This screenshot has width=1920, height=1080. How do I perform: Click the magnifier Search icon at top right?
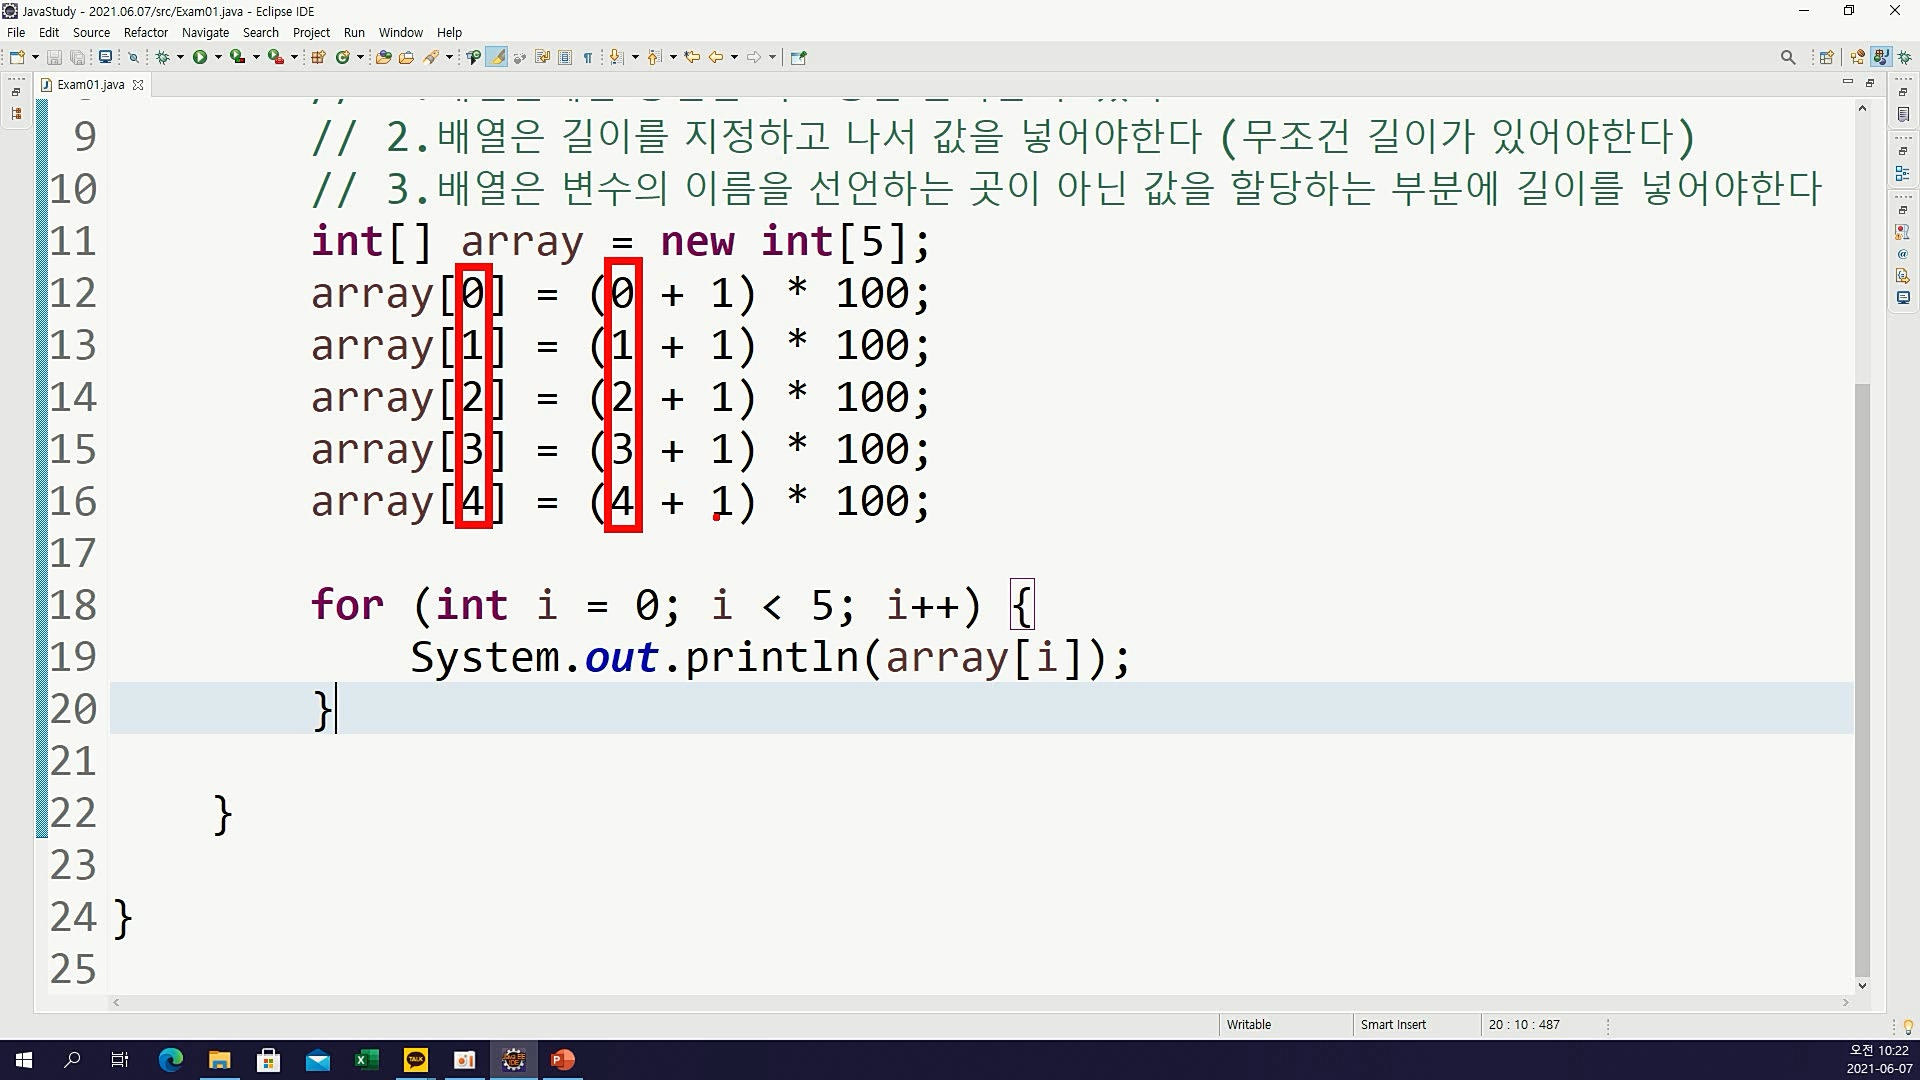click(x=1788, y=57)
